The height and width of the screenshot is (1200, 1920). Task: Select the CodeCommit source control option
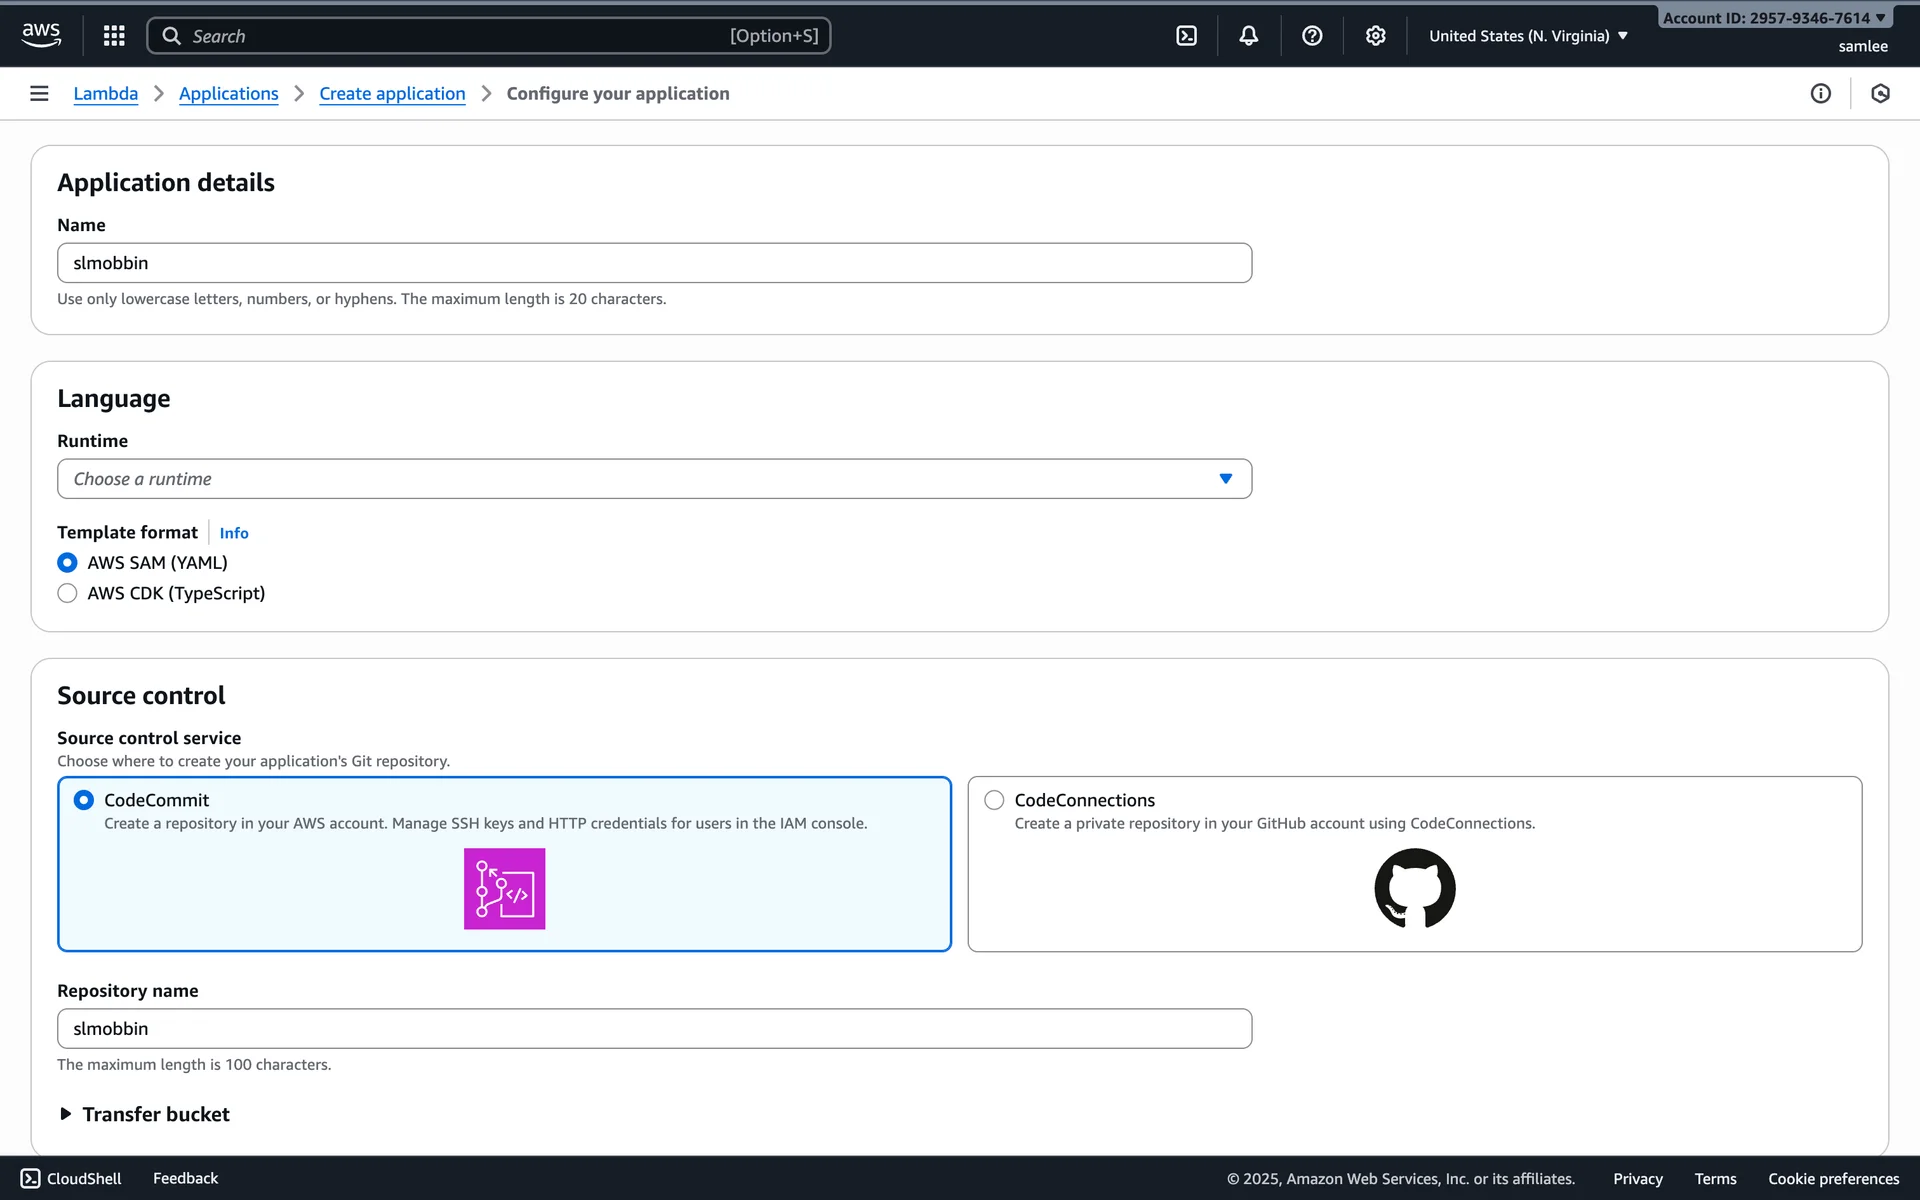coord(84,800)
